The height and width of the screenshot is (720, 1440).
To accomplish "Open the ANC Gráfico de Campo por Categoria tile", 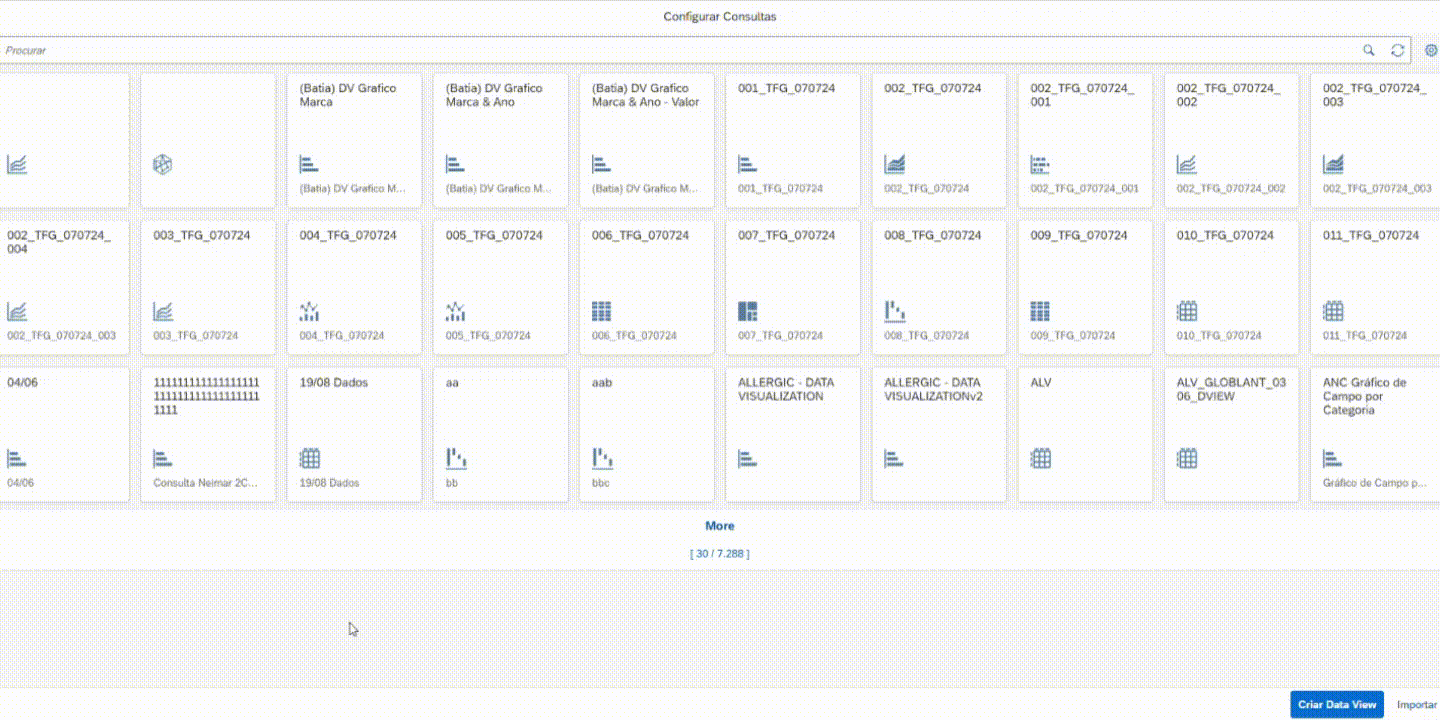I will [1376, 434].
